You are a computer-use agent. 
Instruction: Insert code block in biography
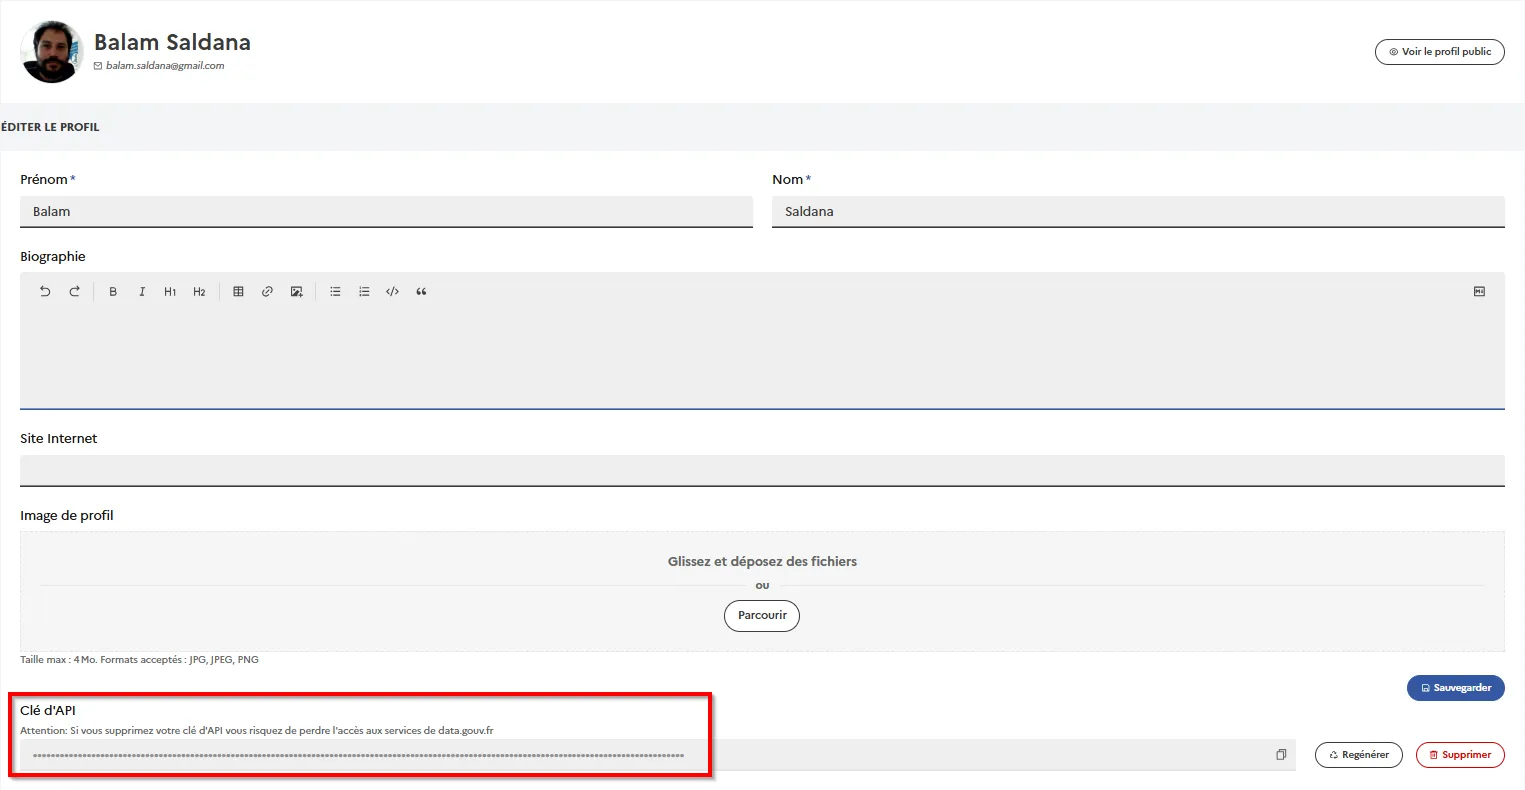[392, 292]
